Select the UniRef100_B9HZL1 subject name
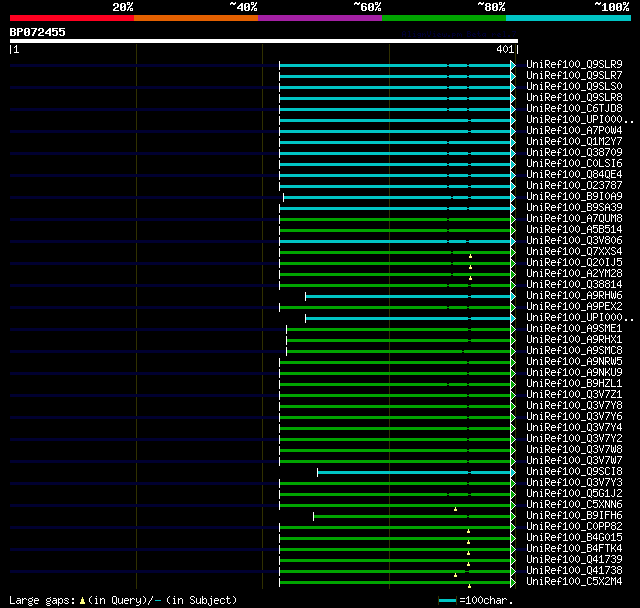The height and width of the screenshot is (608, 640). click(x=574, y=384)
